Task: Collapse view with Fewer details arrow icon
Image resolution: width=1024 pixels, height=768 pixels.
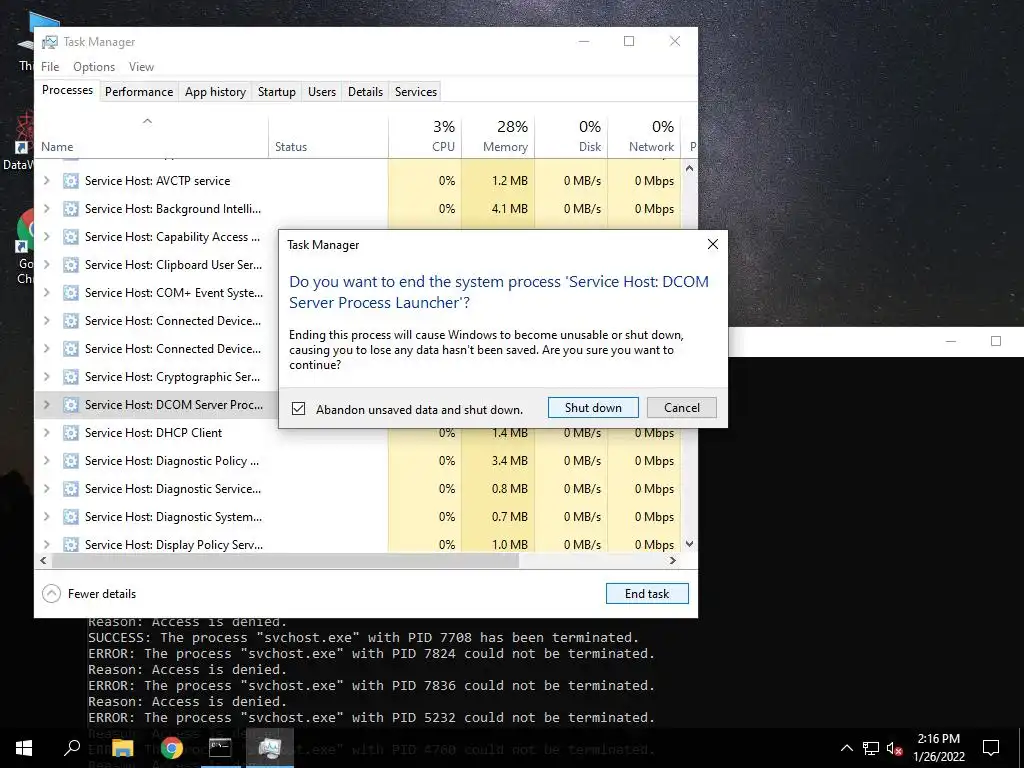Action: pos(51,594)
